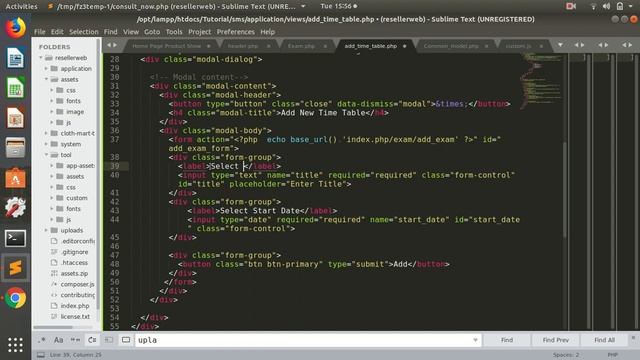Open Terminal from the dock
This screenshot has height=360, width=640.
point(16,238)
